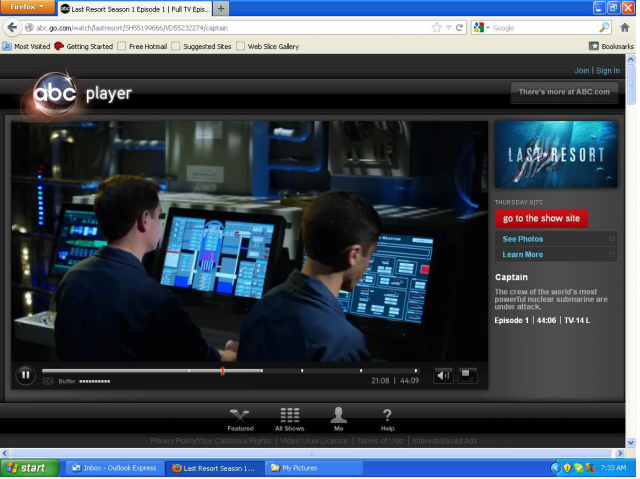Open the Help question mark icon
Viewport: 640px width, 479px height.
click(x=389, y=421)
